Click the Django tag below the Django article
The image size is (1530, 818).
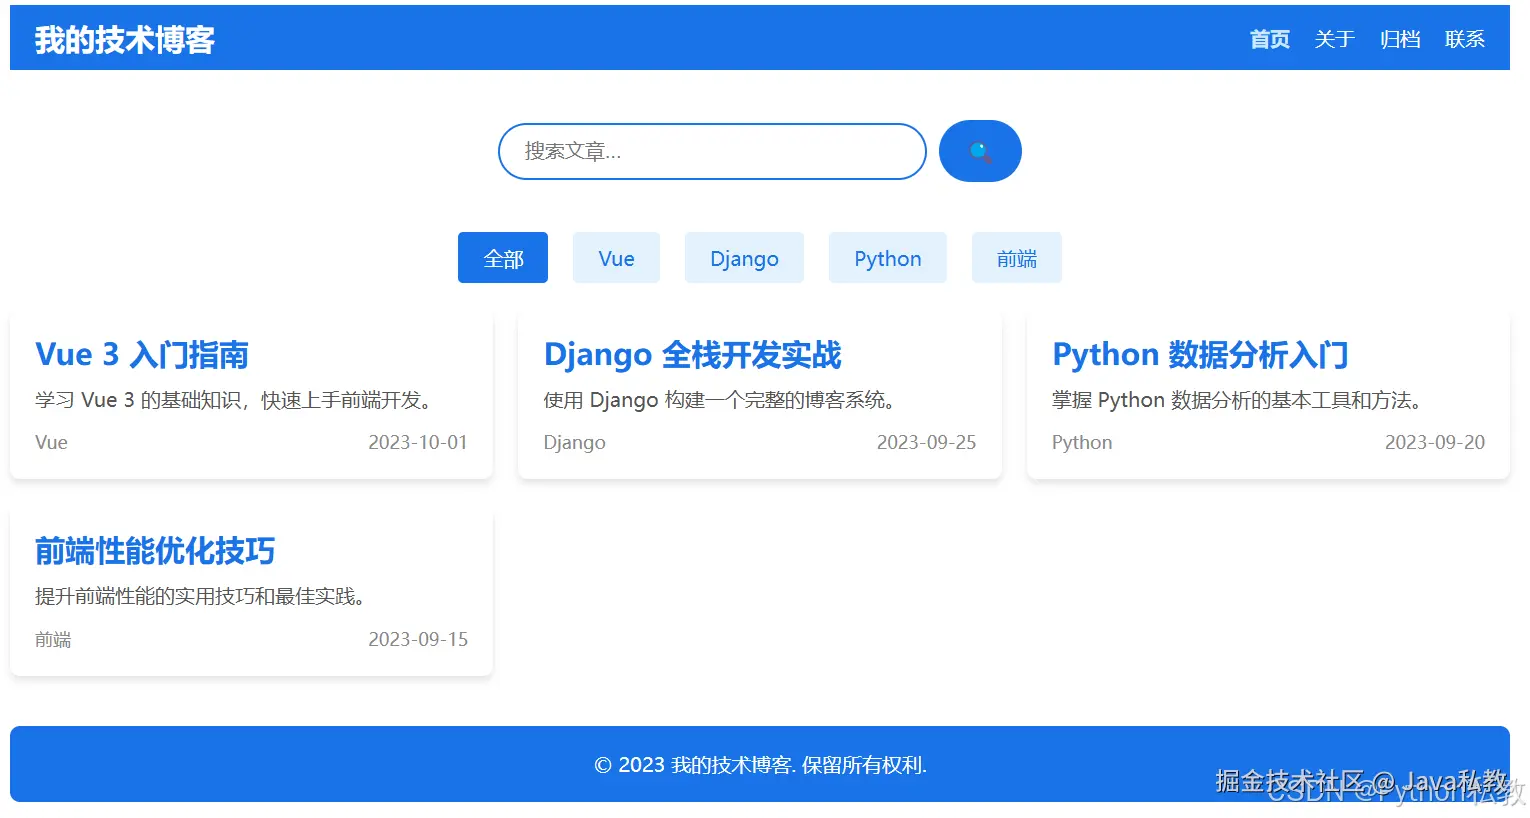(x=574, y=442)
